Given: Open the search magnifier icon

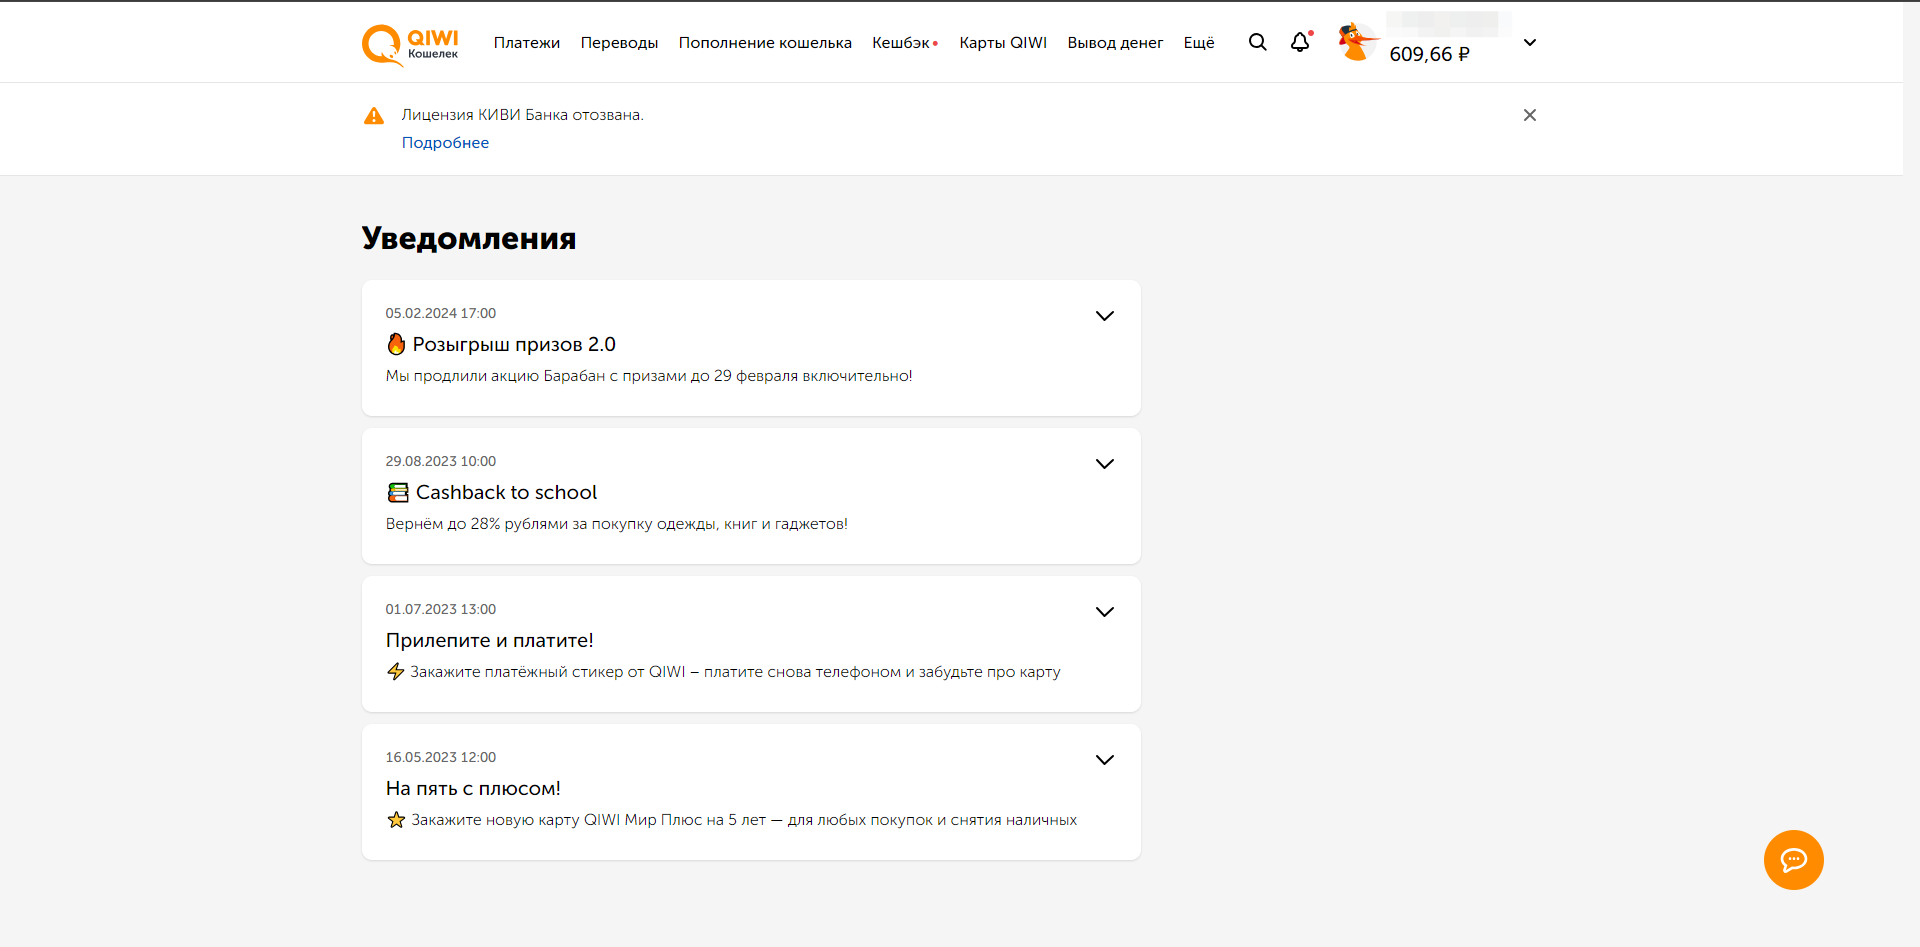Looking at the screenshot, I should [1257, 42].
